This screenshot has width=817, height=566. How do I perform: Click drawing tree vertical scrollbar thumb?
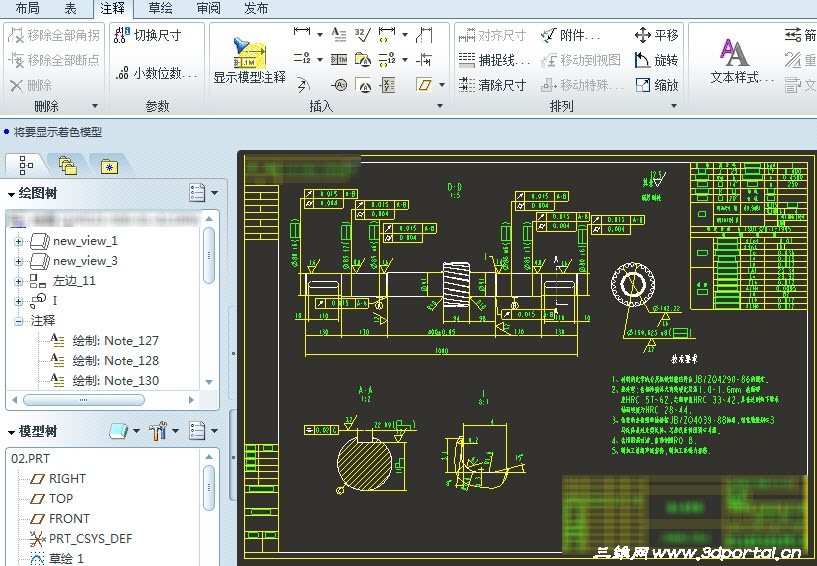[x=209, y=255]
